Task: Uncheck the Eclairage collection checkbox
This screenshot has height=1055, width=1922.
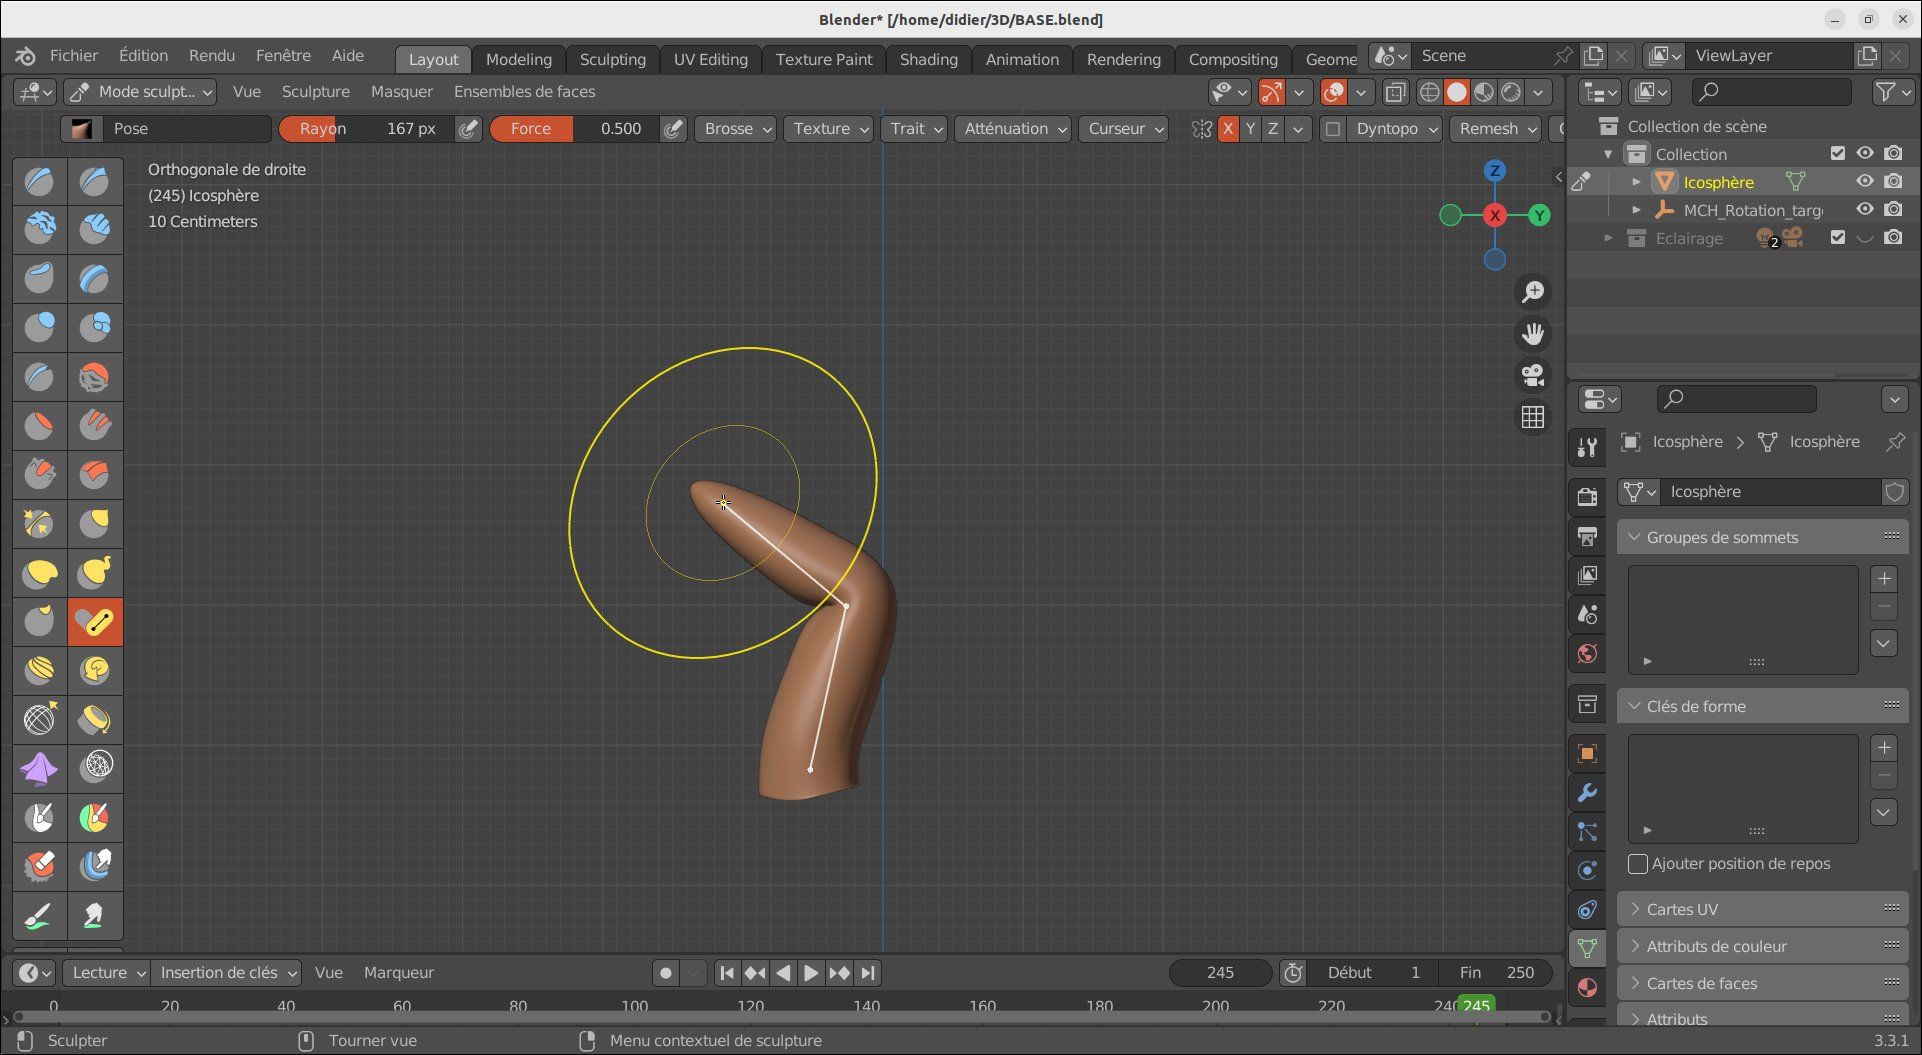Action: (x=1838, y=238)
